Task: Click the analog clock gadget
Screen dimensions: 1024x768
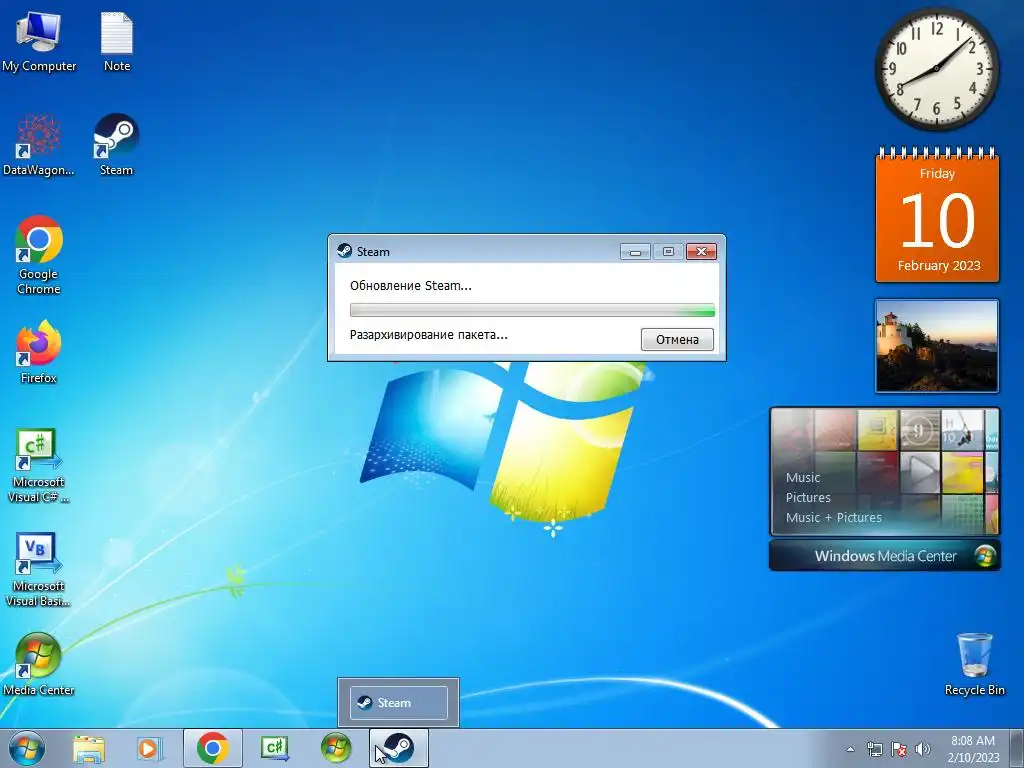Action: 936,68
